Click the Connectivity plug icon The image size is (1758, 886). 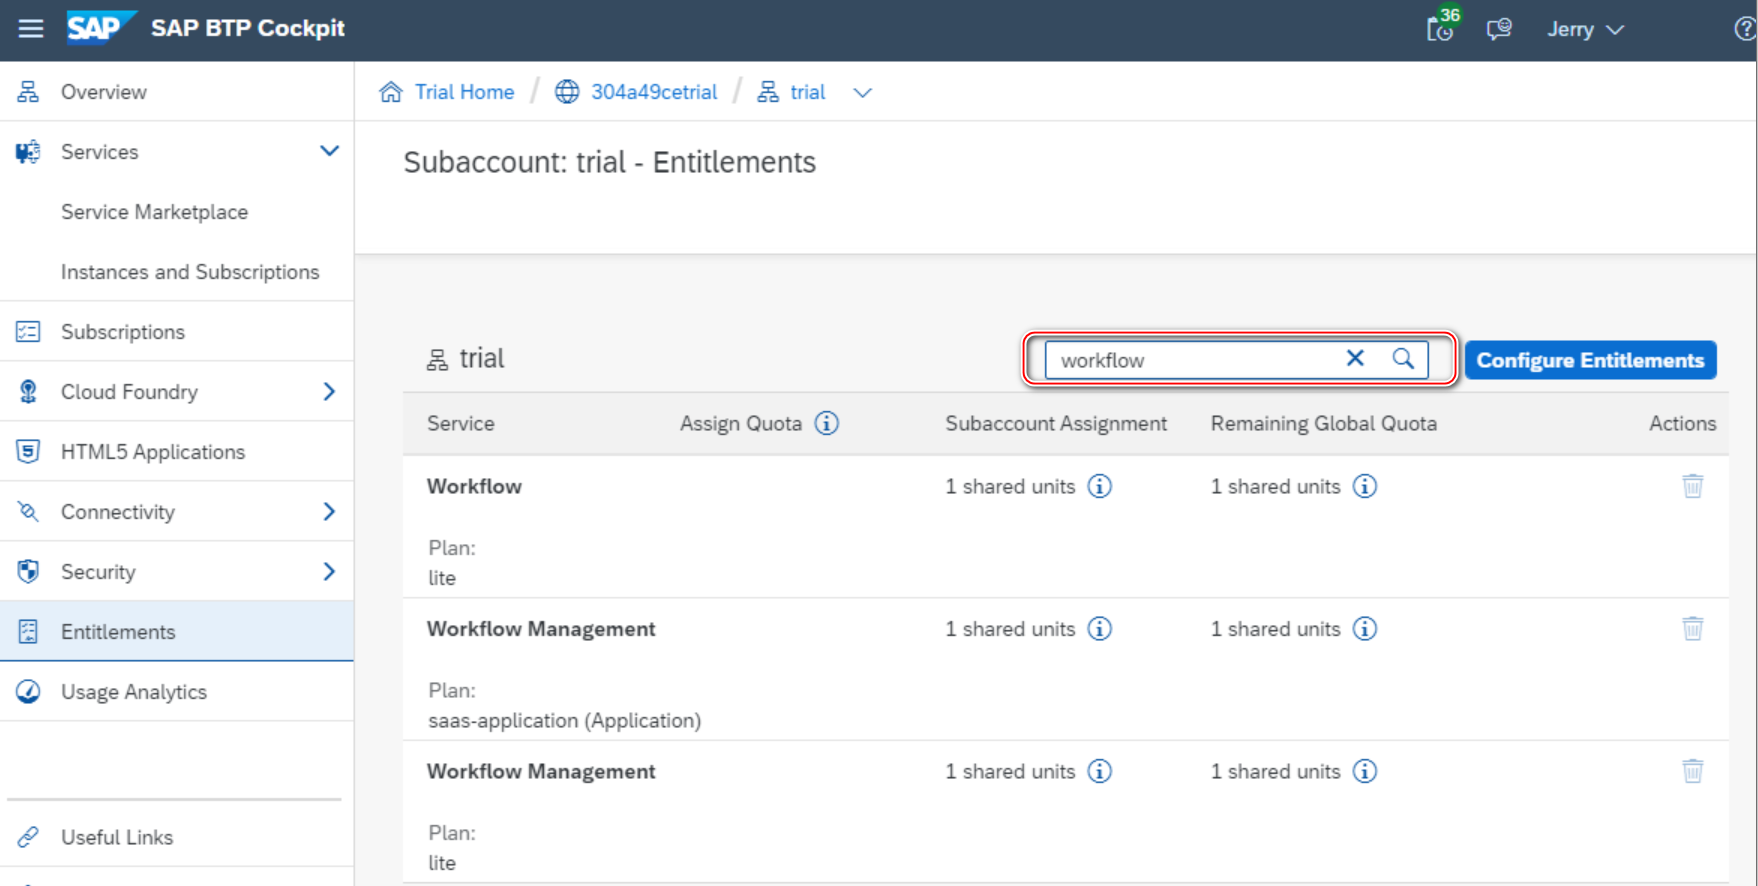(x=28, y=512)
